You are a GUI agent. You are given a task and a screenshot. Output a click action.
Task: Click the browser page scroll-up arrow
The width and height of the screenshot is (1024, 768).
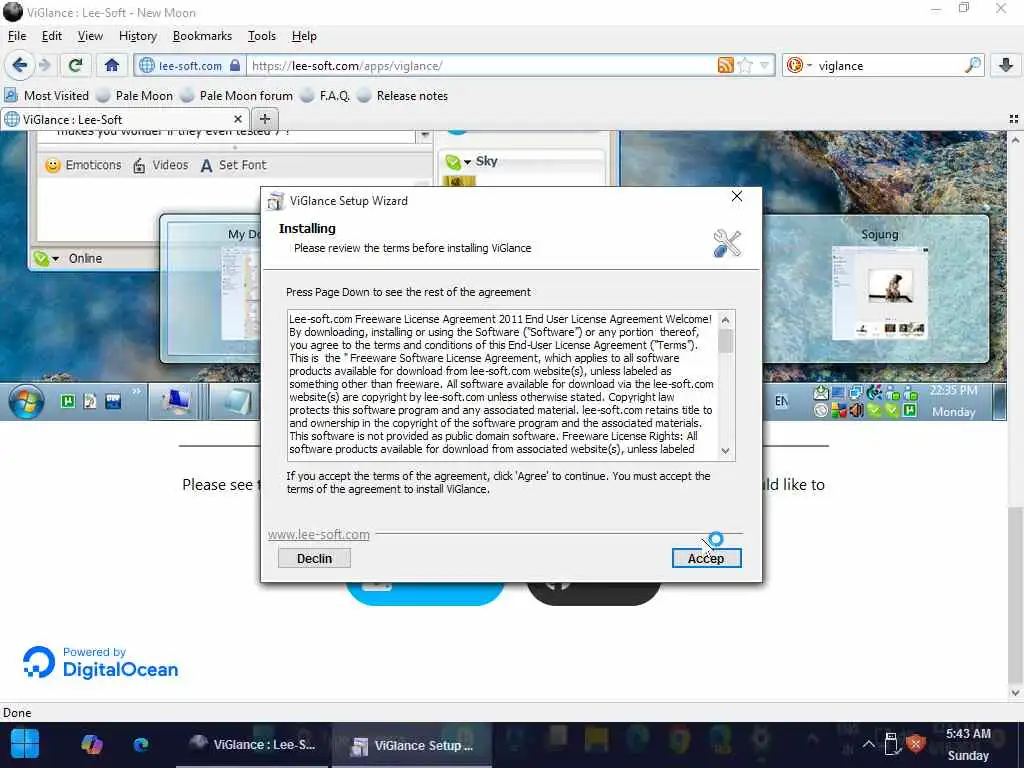pyautogui.click(x=1016, y=140)
